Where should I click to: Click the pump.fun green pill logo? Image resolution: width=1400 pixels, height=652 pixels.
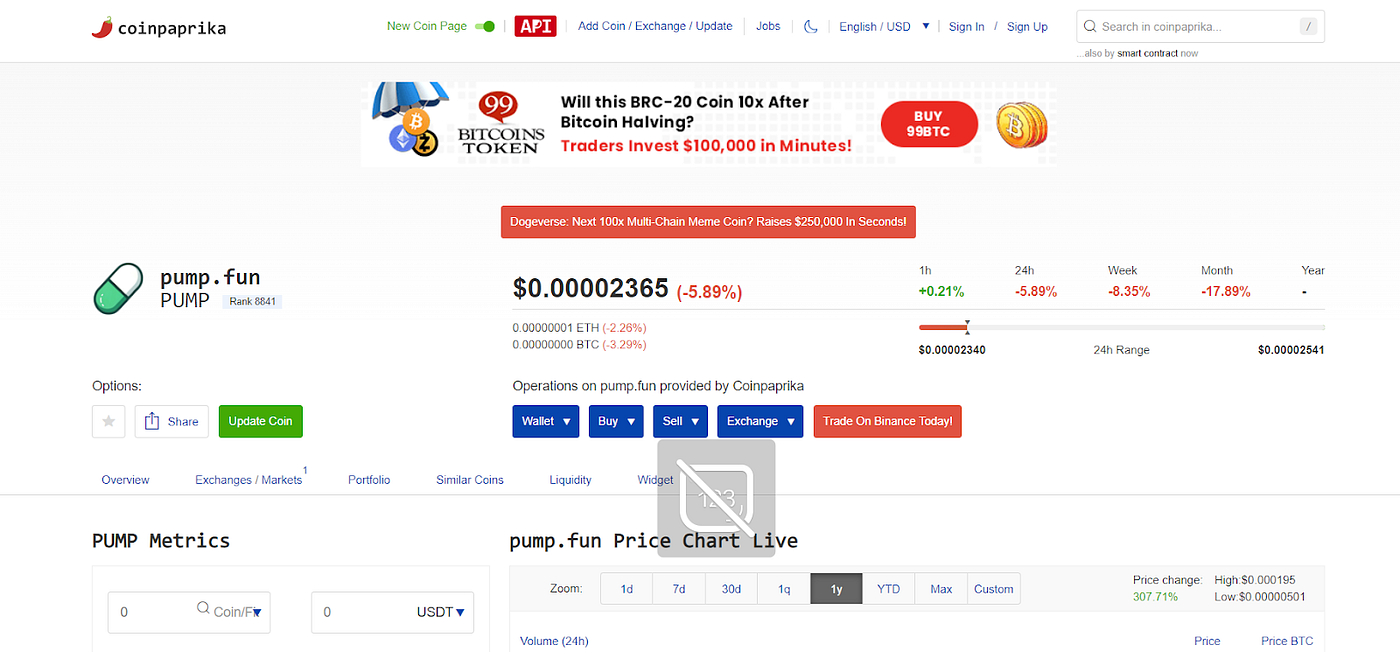point(119,288)
